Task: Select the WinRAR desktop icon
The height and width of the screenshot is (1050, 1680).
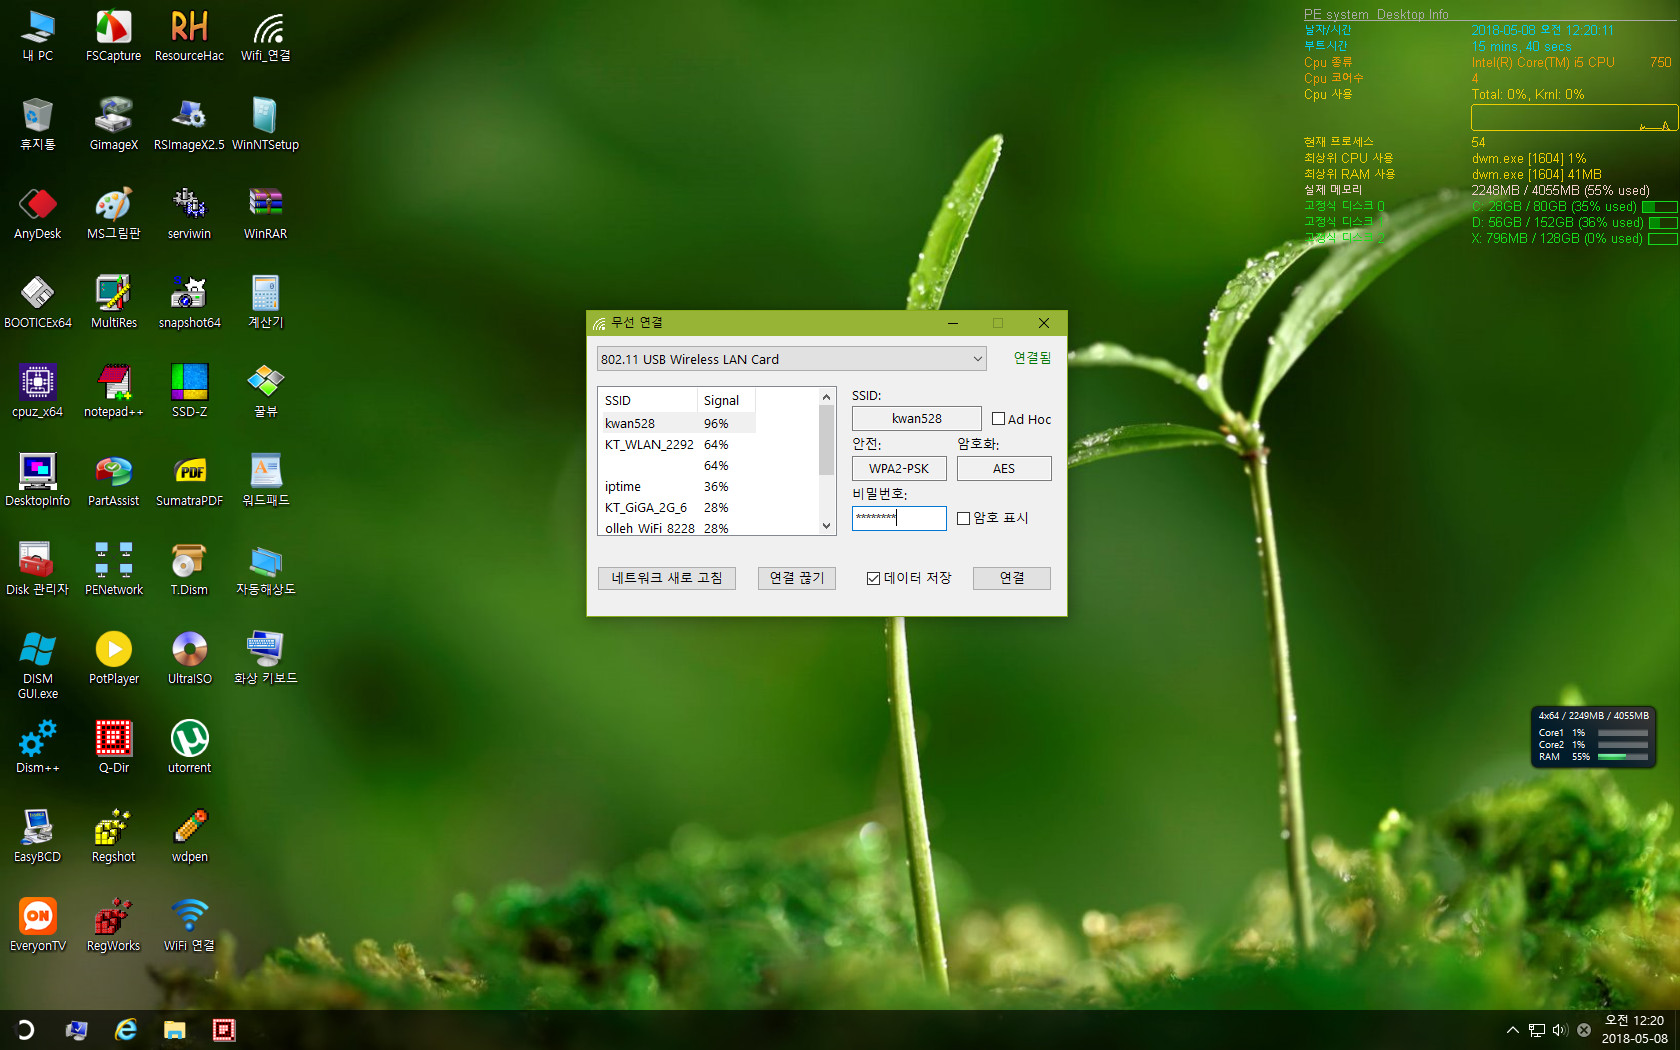Action: (265, 214)
